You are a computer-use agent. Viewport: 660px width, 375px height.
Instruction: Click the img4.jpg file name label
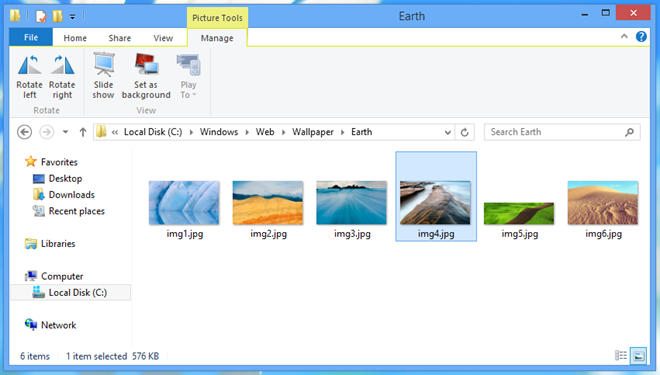436,234
